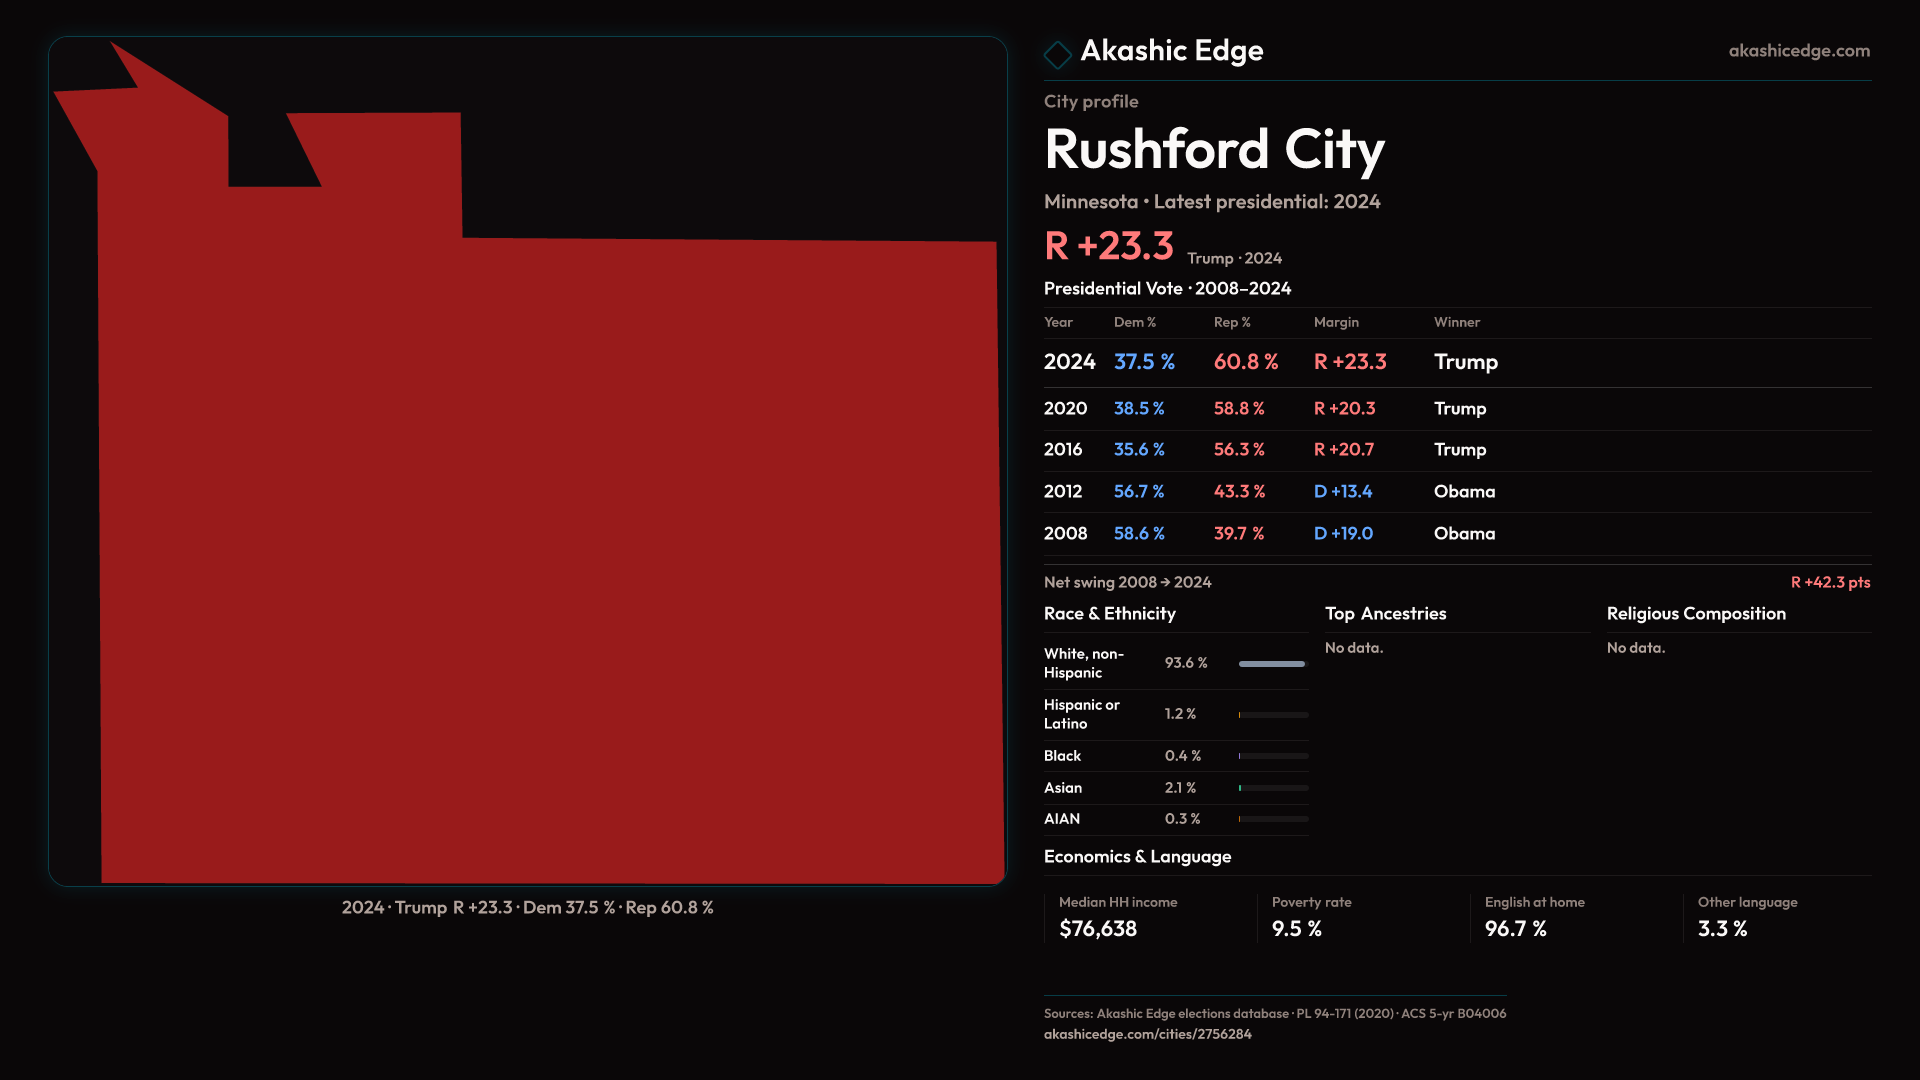This screenshot has height=1080, width=1920.
Task: Select the 2020 election row
Action: pos(1270,408)
